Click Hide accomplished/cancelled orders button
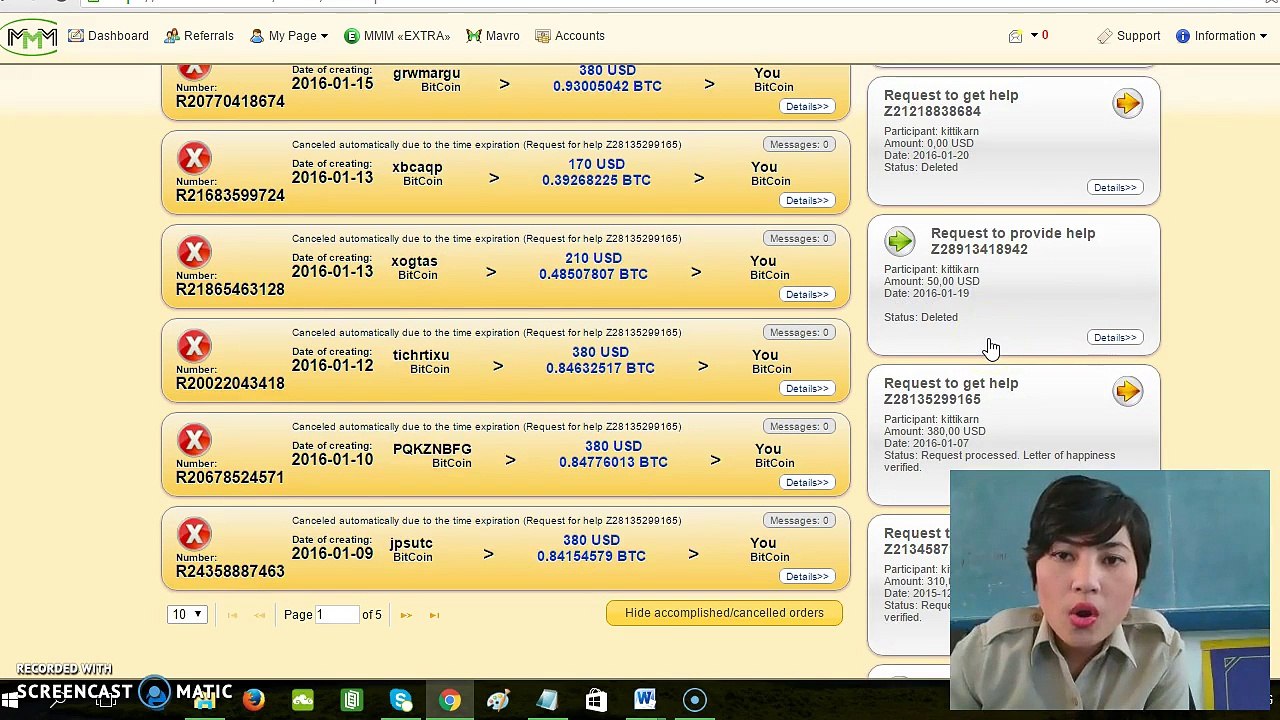The image size is (1280, 720). [x=724, y=613]
